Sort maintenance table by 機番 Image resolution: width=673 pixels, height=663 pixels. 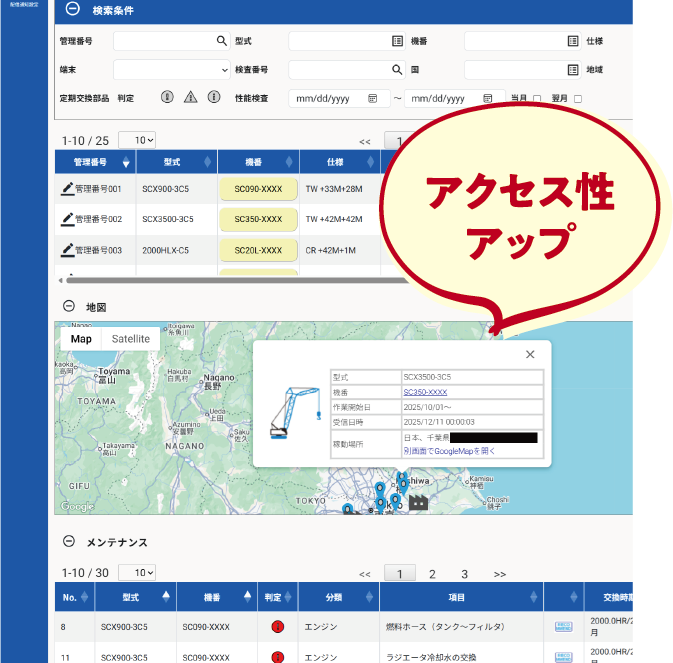[248, 597]
